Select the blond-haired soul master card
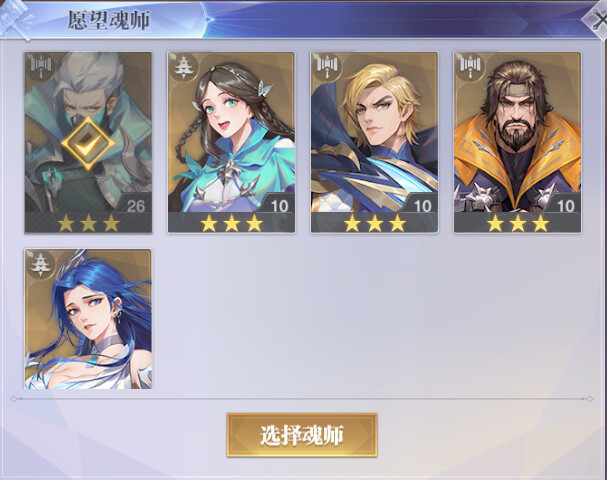The height and width of the screenshot is (480, 607). [374, 142]
